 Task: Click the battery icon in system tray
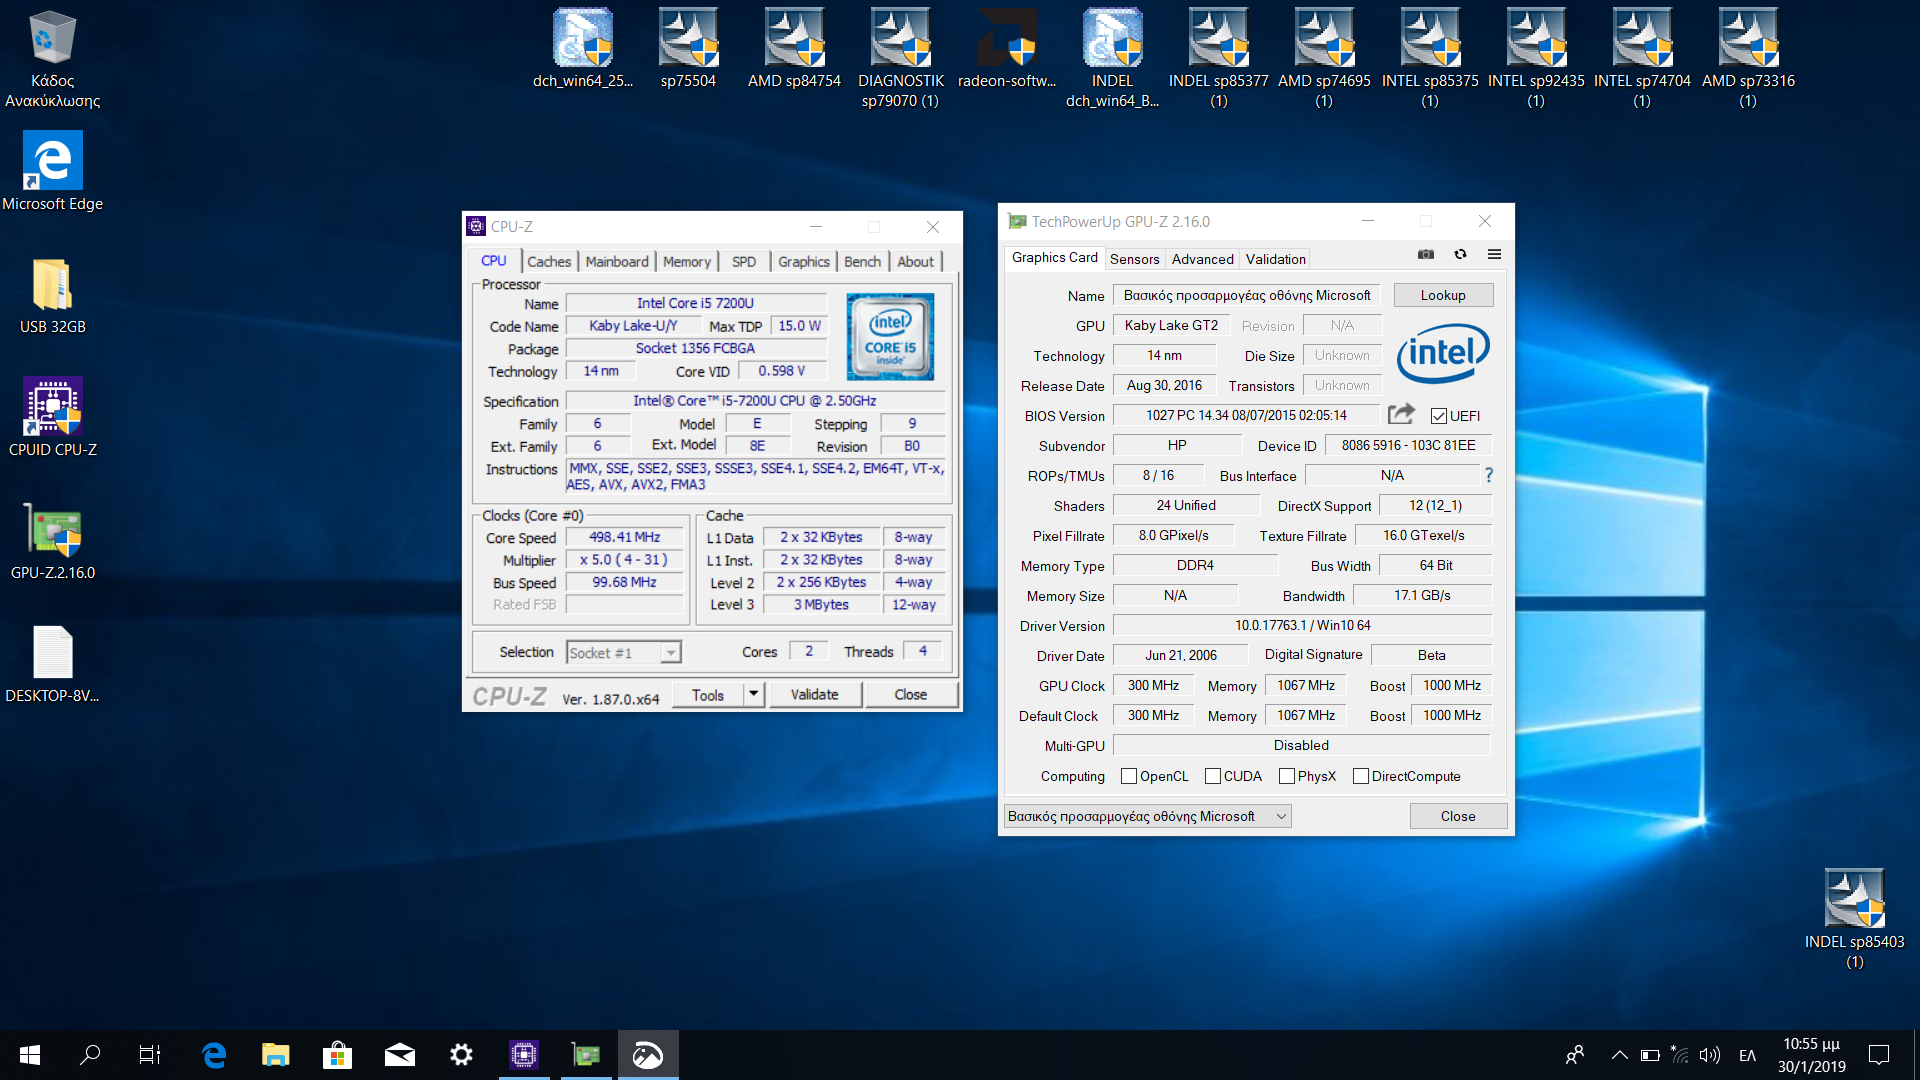click(1650, 1055)
